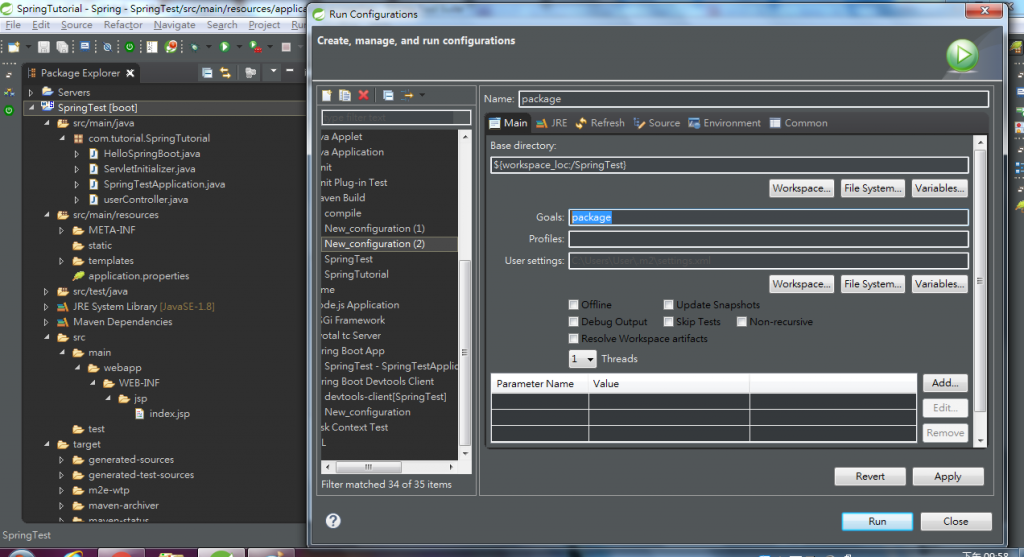The image size is (1024, 557).
Task: Expand the Servers node in Package Explorer
Action: [x=31, y=92]
